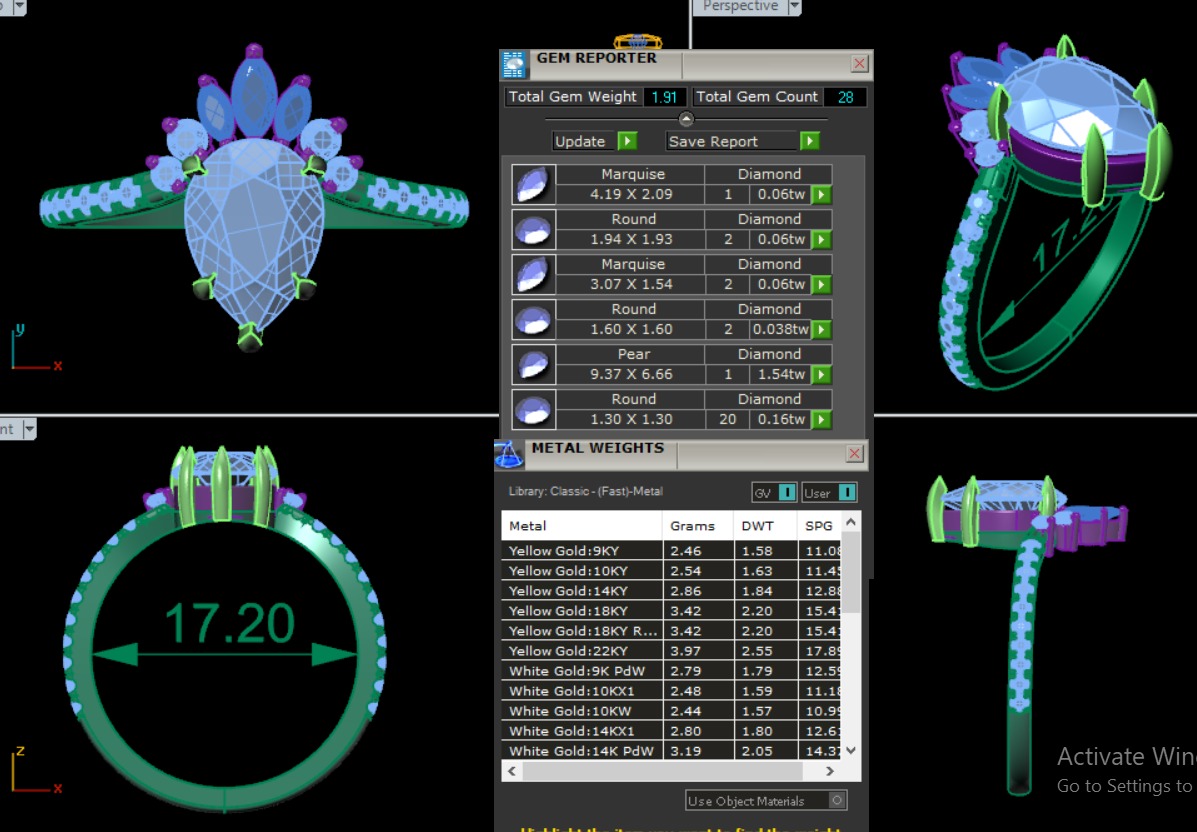Click right arrow of horizontal metal table scrollbar
1197x832 pixels.
tap(831, 771)
